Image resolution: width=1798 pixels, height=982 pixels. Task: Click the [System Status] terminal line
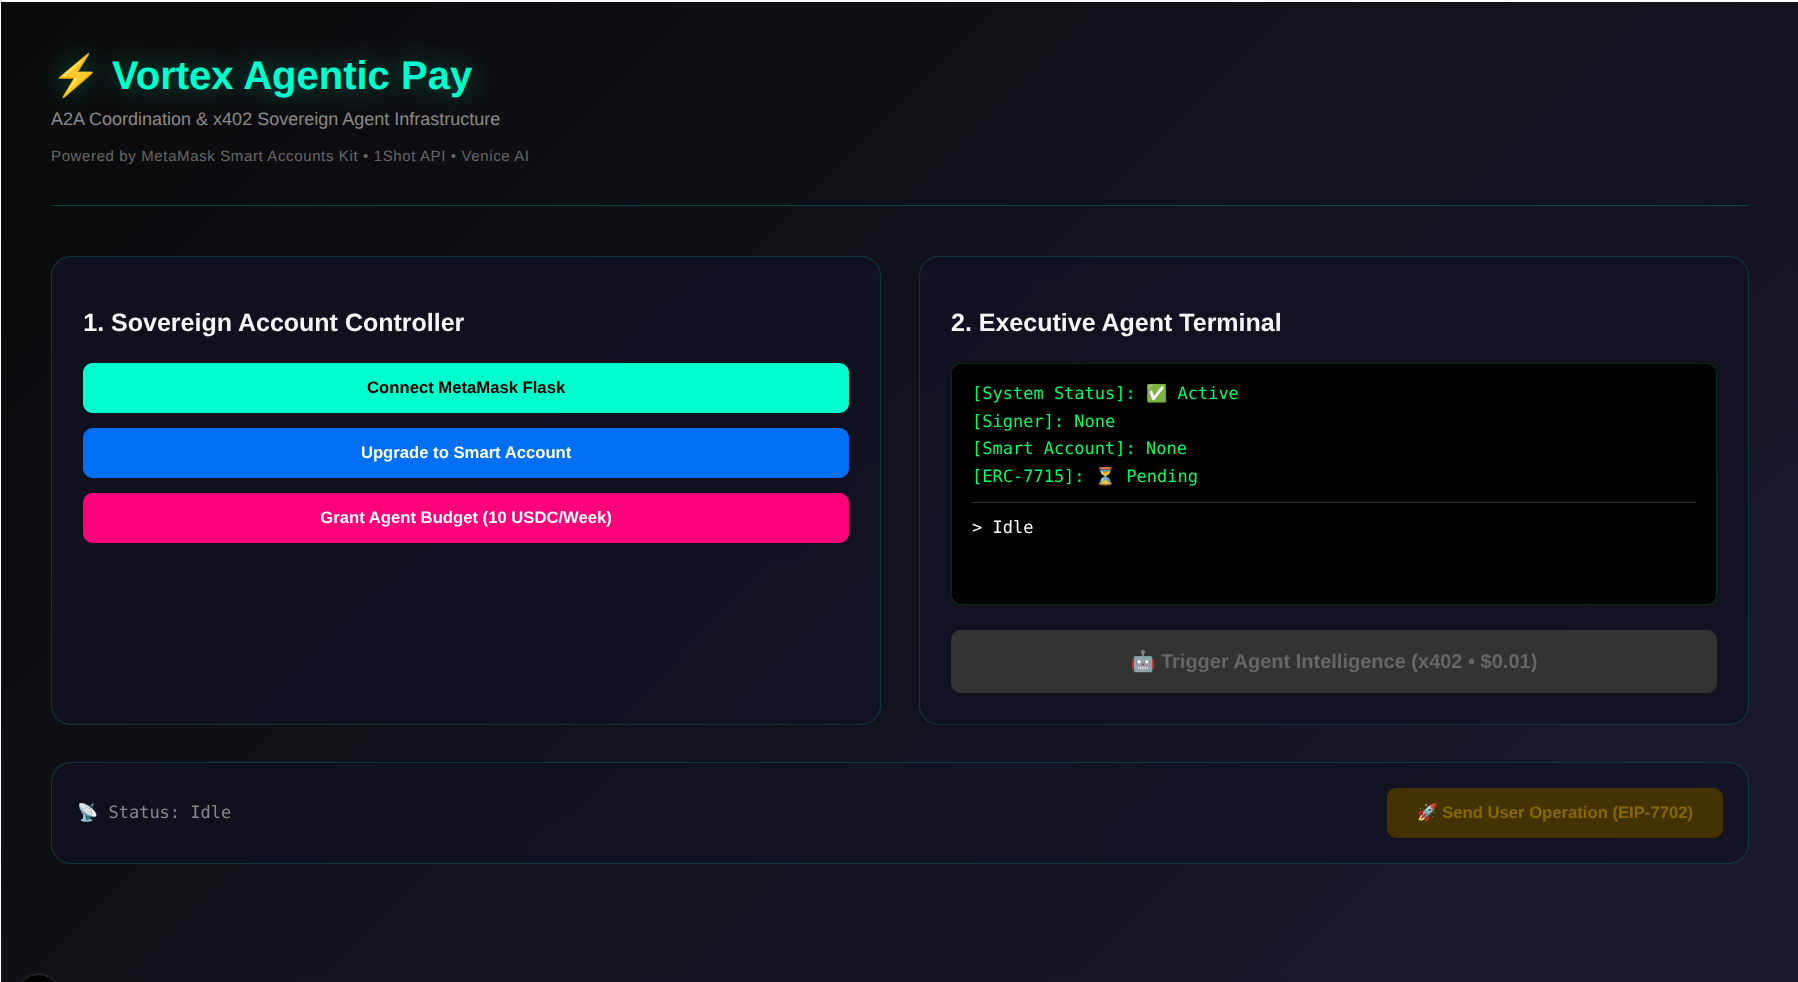1105,393
